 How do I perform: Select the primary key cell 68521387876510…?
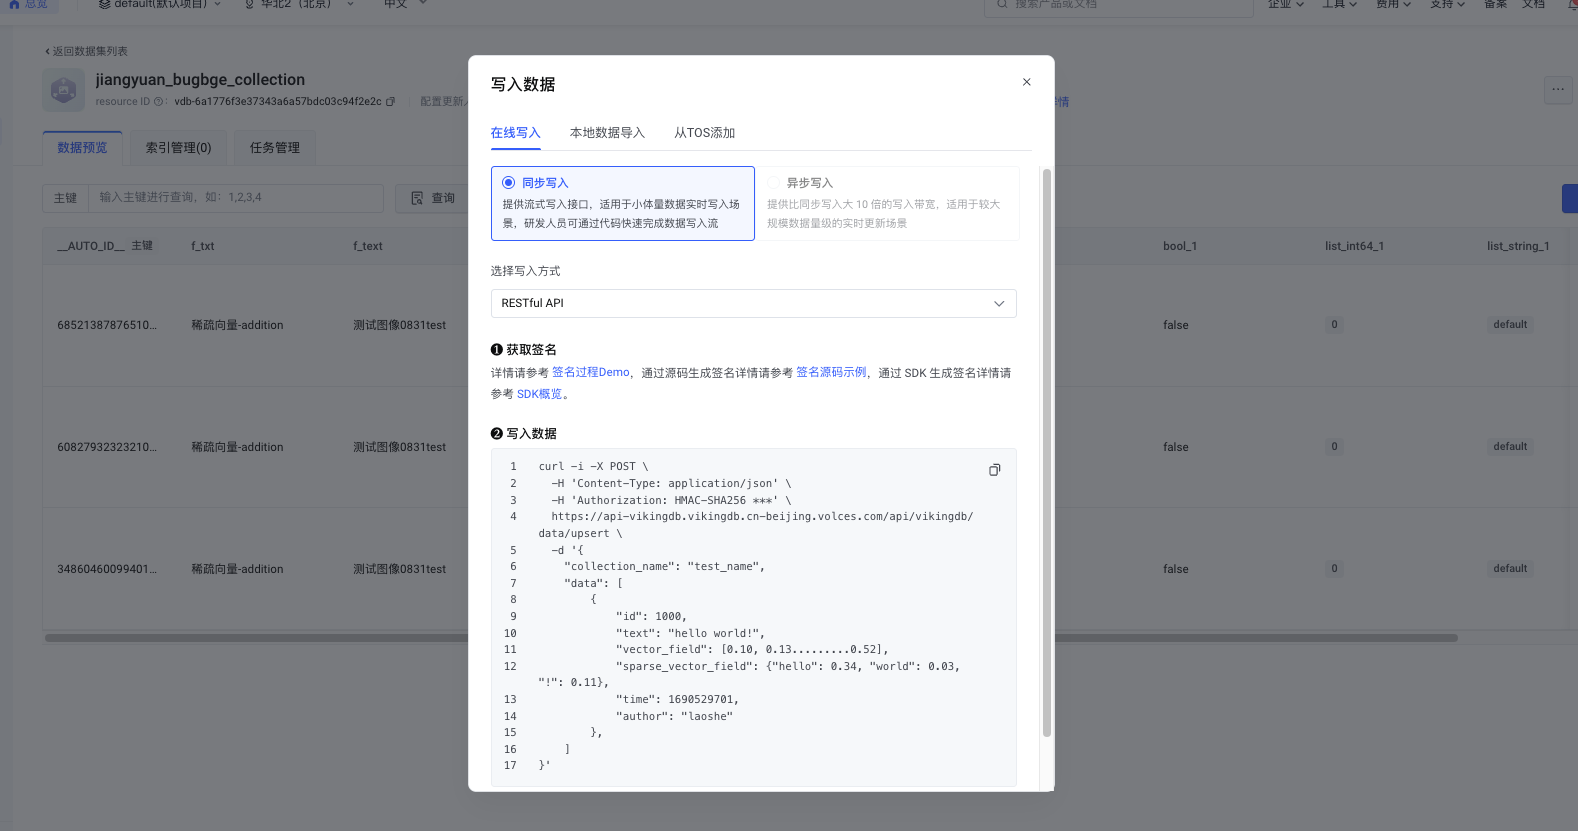click(107, 325)
